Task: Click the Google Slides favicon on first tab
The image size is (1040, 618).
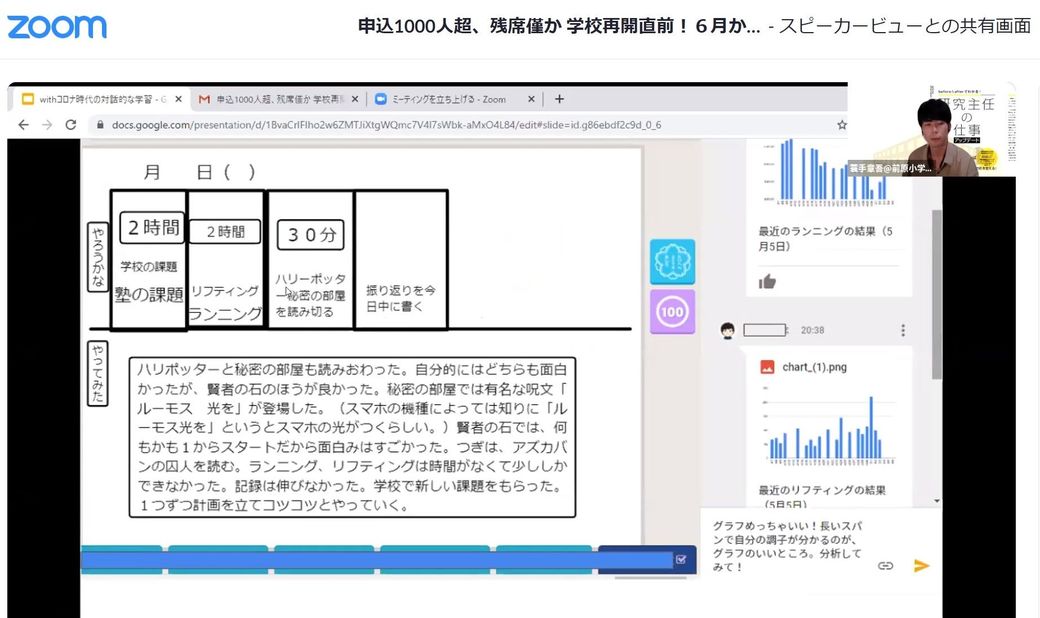Action: (x=27, y=99)
